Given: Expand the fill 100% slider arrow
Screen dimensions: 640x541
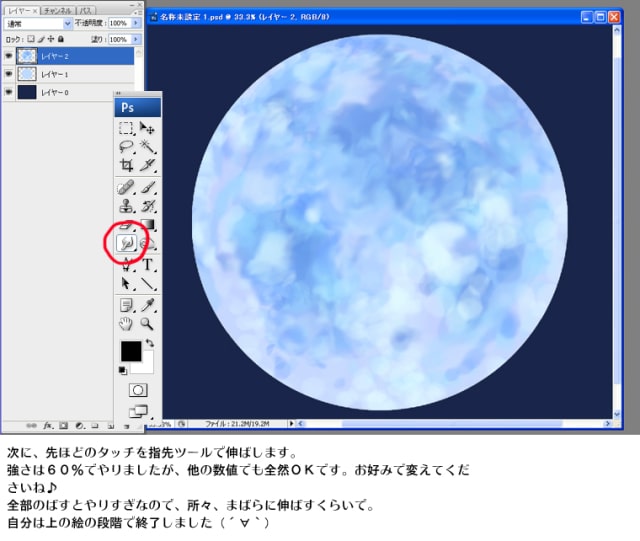Looking at the screenshot, I should [136, 39].
